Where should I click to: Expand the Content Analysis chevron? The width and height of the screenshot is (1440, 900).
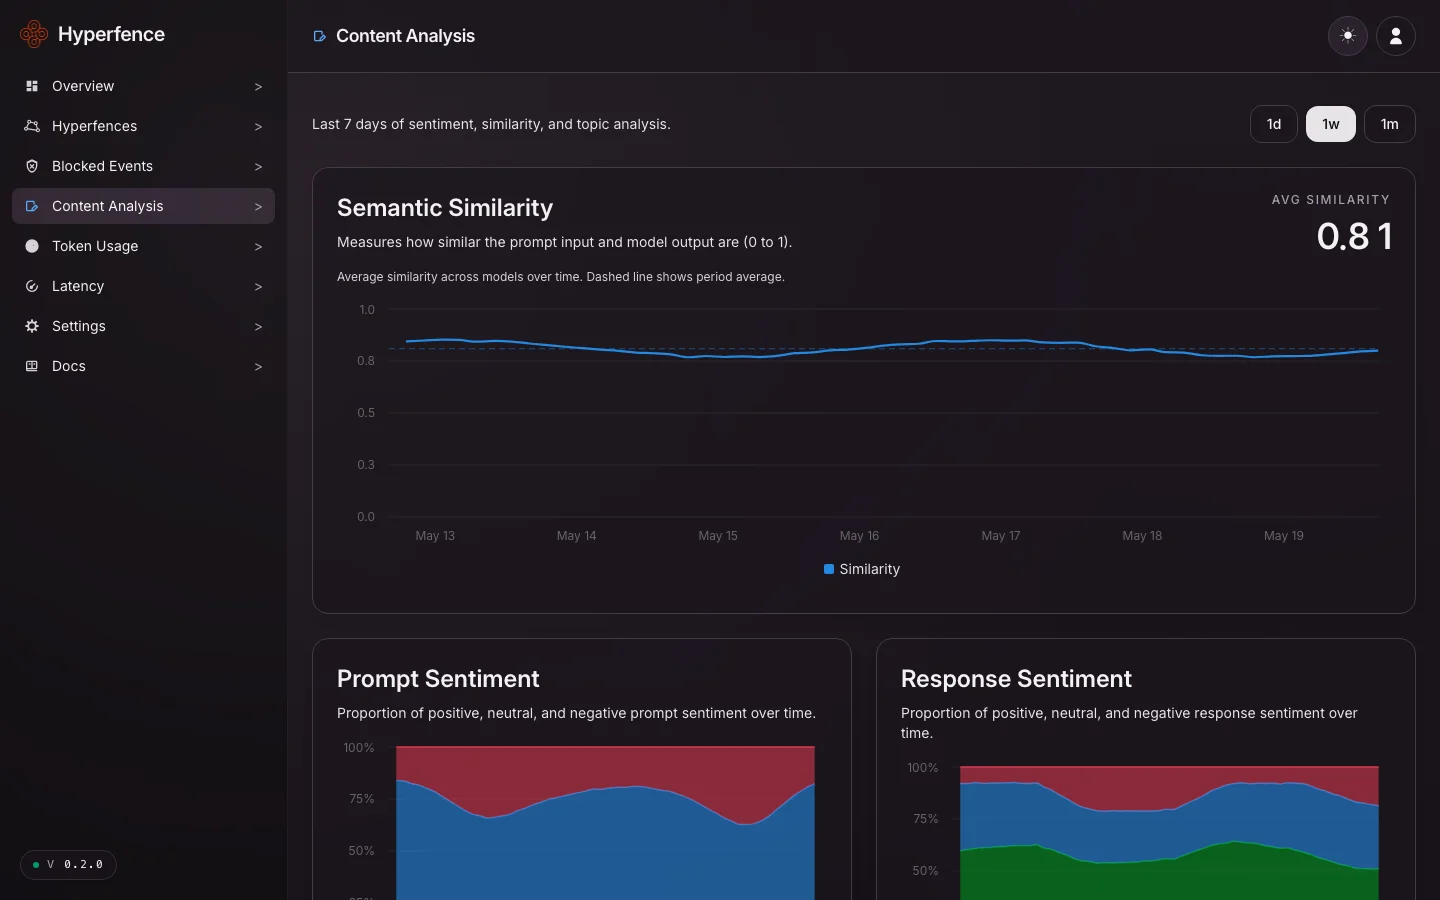point(258,206)
